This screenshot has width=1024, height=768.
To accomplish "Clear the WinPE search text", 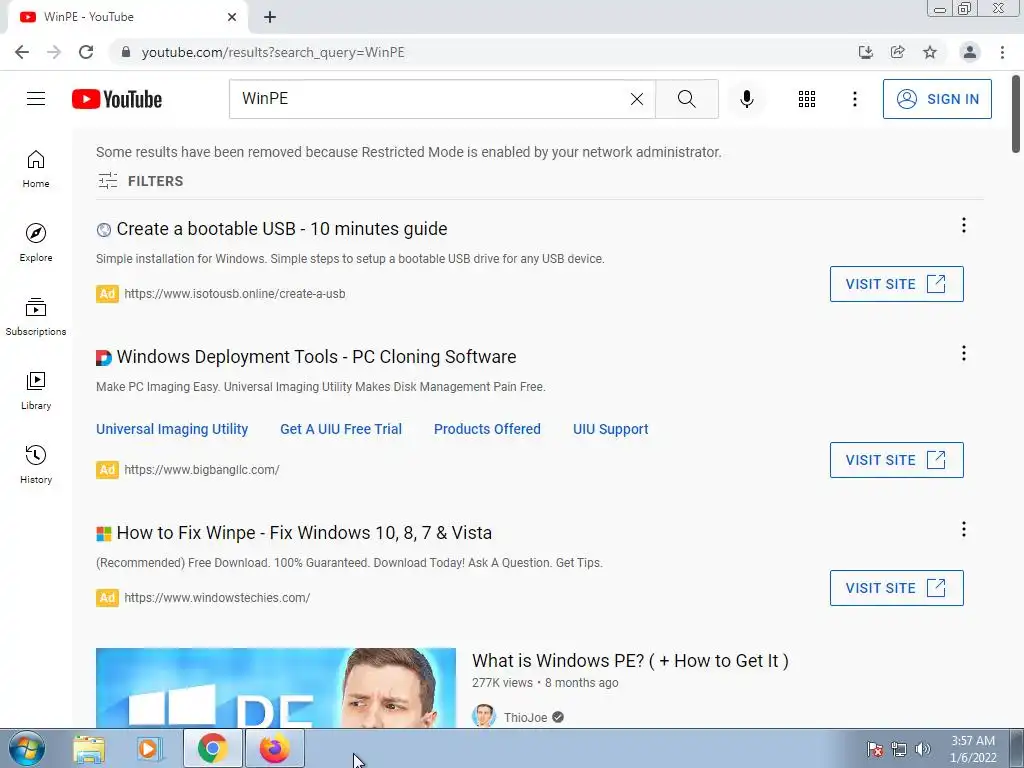I will pyautogui.click(x=637, y=99).
